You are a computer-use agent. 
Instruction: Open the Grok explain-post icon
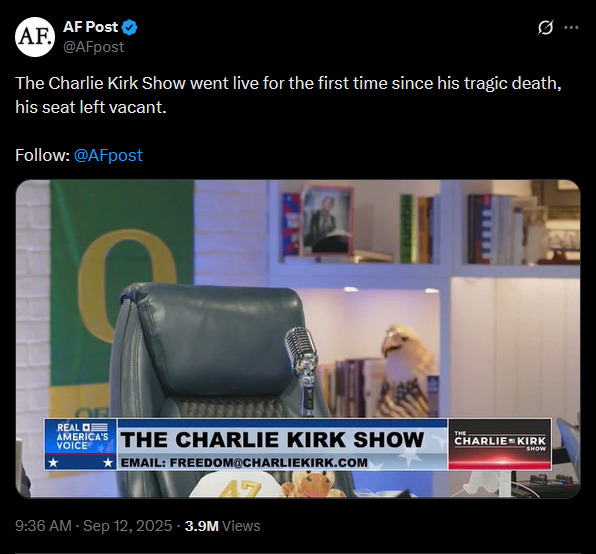point(545,27)
